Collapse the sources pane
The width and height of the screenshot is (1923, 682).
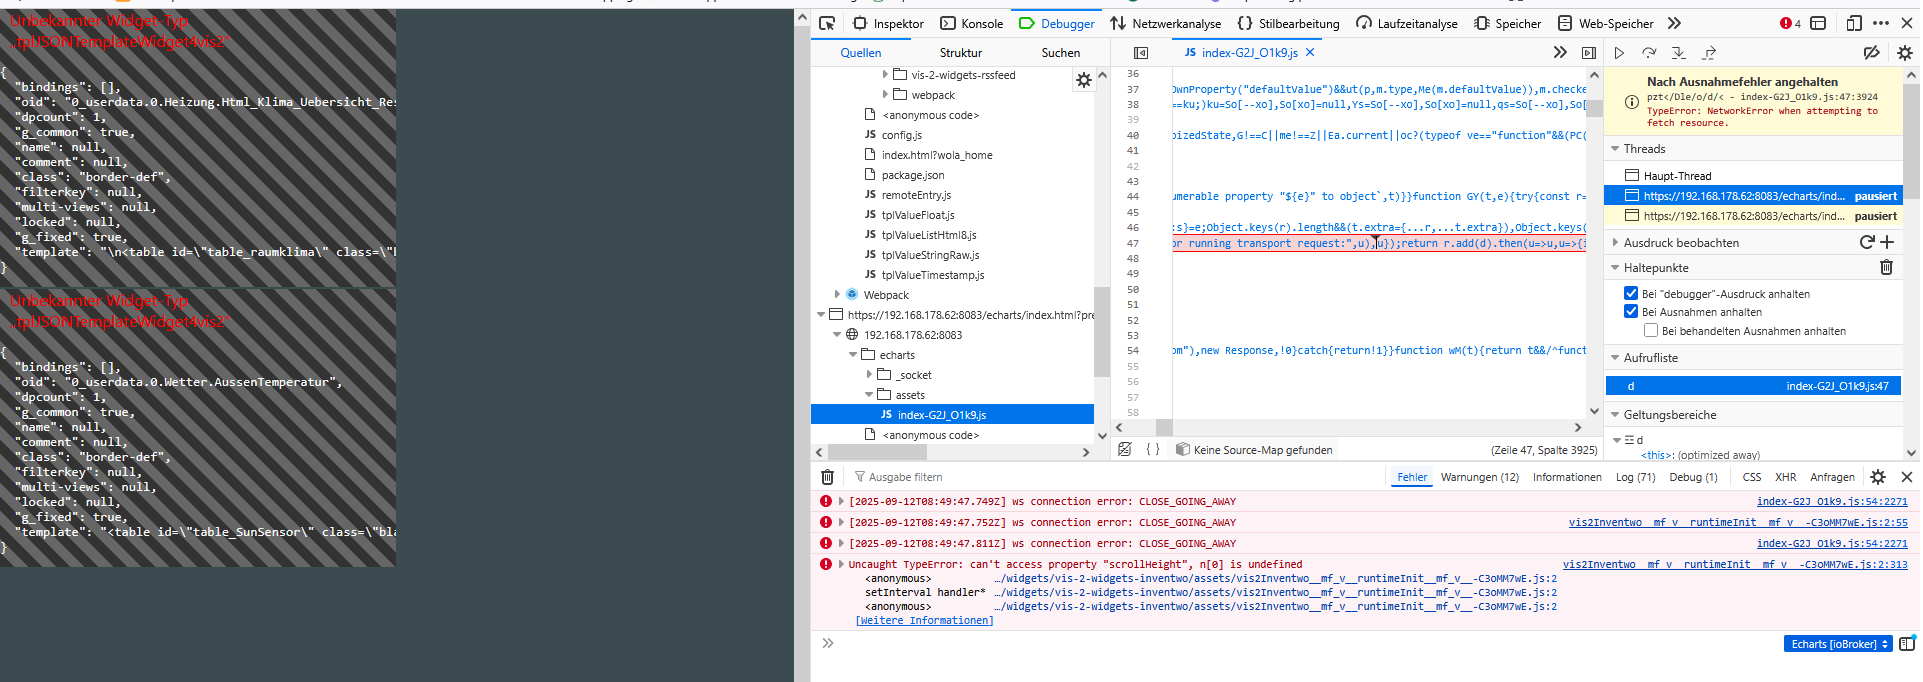1141,53
